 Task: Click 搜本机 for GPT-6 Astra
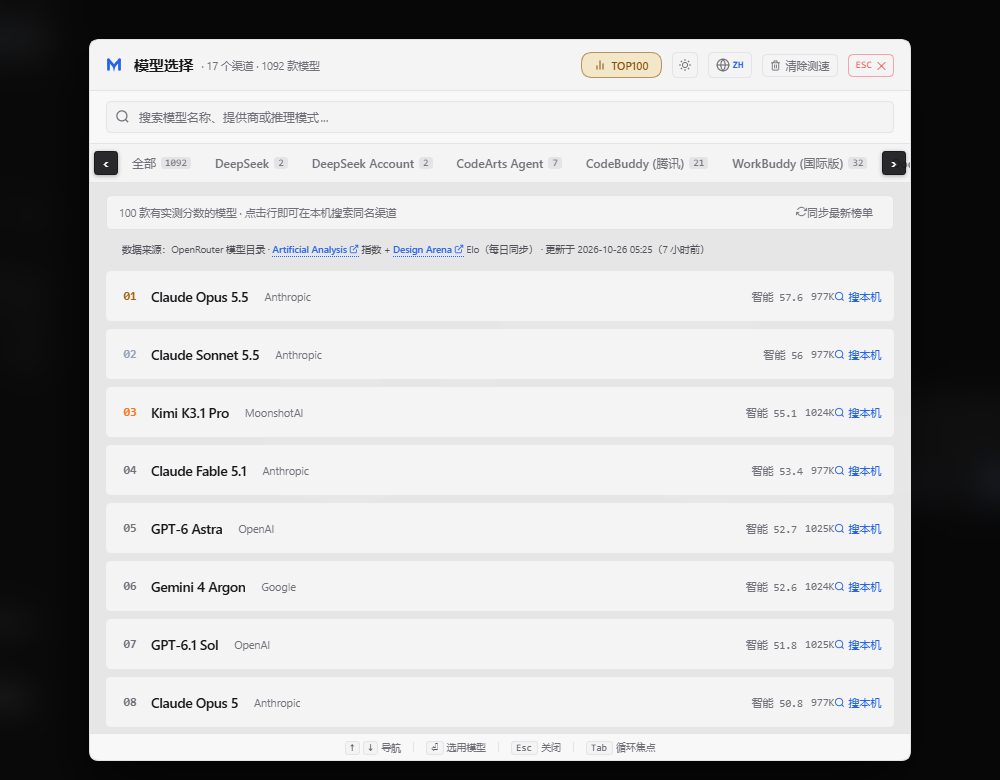[858, 529]
